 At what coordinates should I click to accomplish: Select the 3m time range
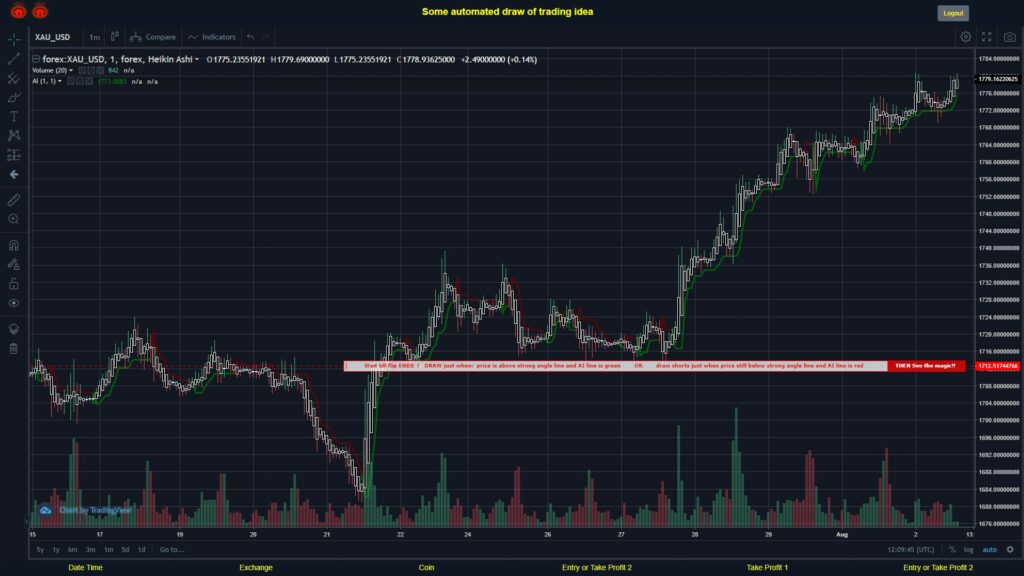[x=90, y=549]
